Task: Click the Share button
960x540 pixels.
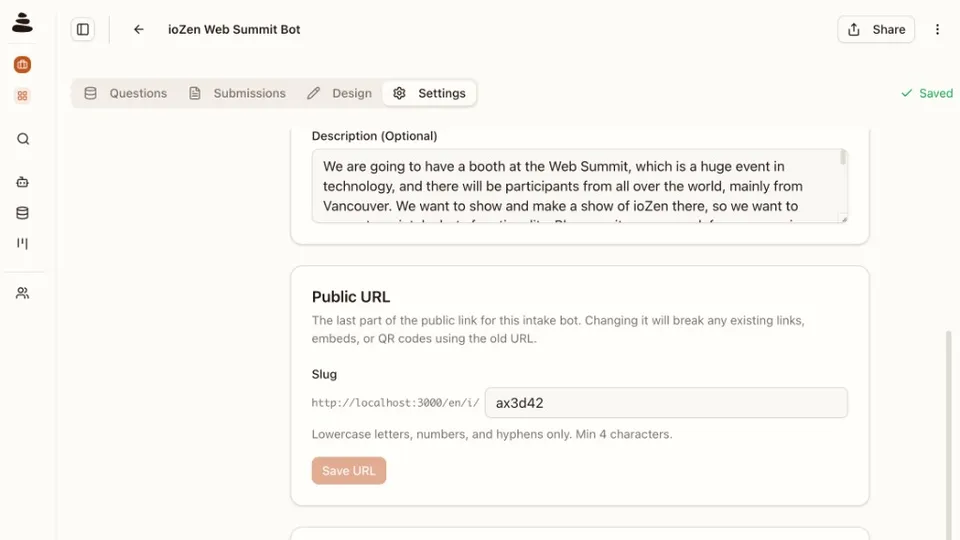Action: 876,29
